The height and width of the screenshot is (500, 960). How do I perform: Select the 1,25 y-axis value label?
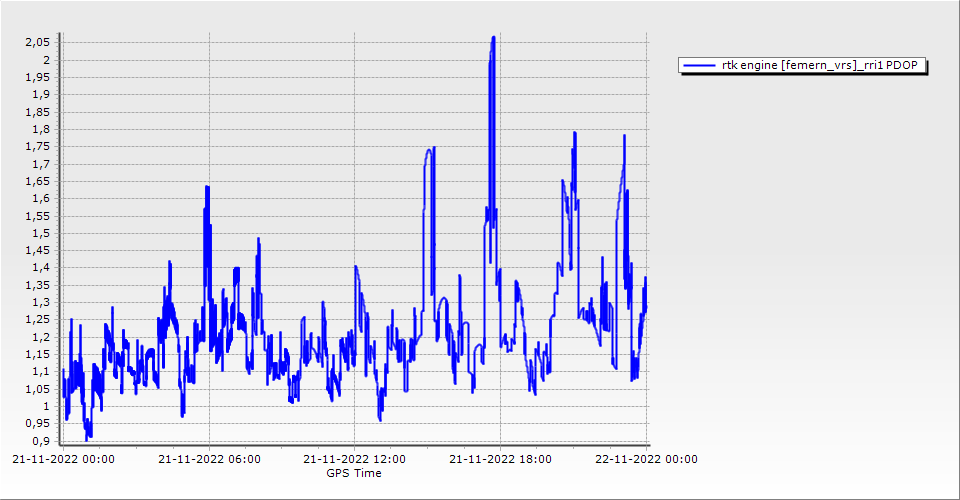[37, 320]
